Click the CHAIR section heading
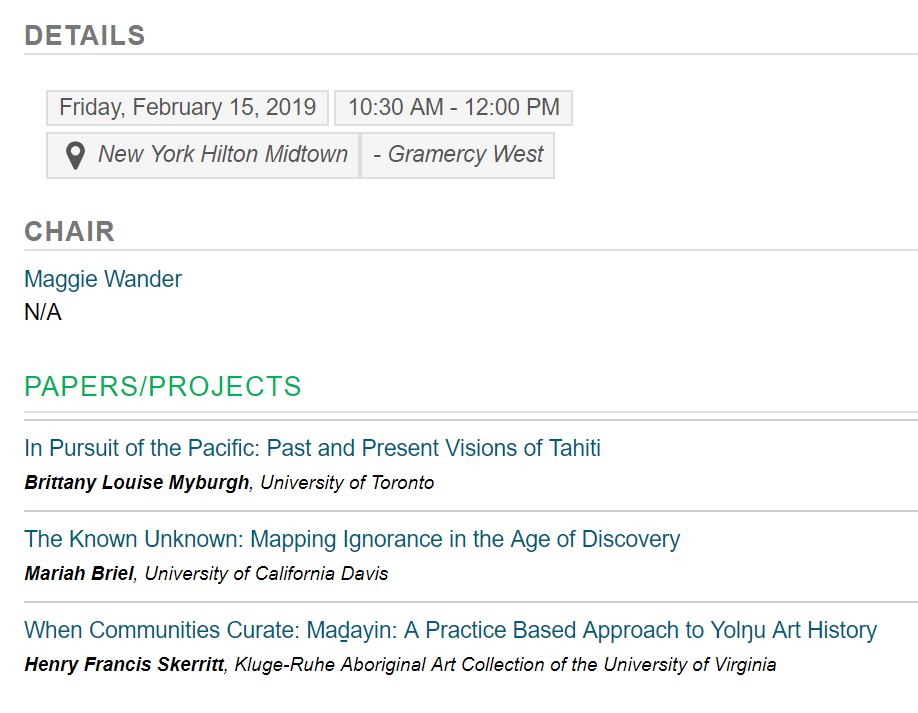 pos(69,232)
